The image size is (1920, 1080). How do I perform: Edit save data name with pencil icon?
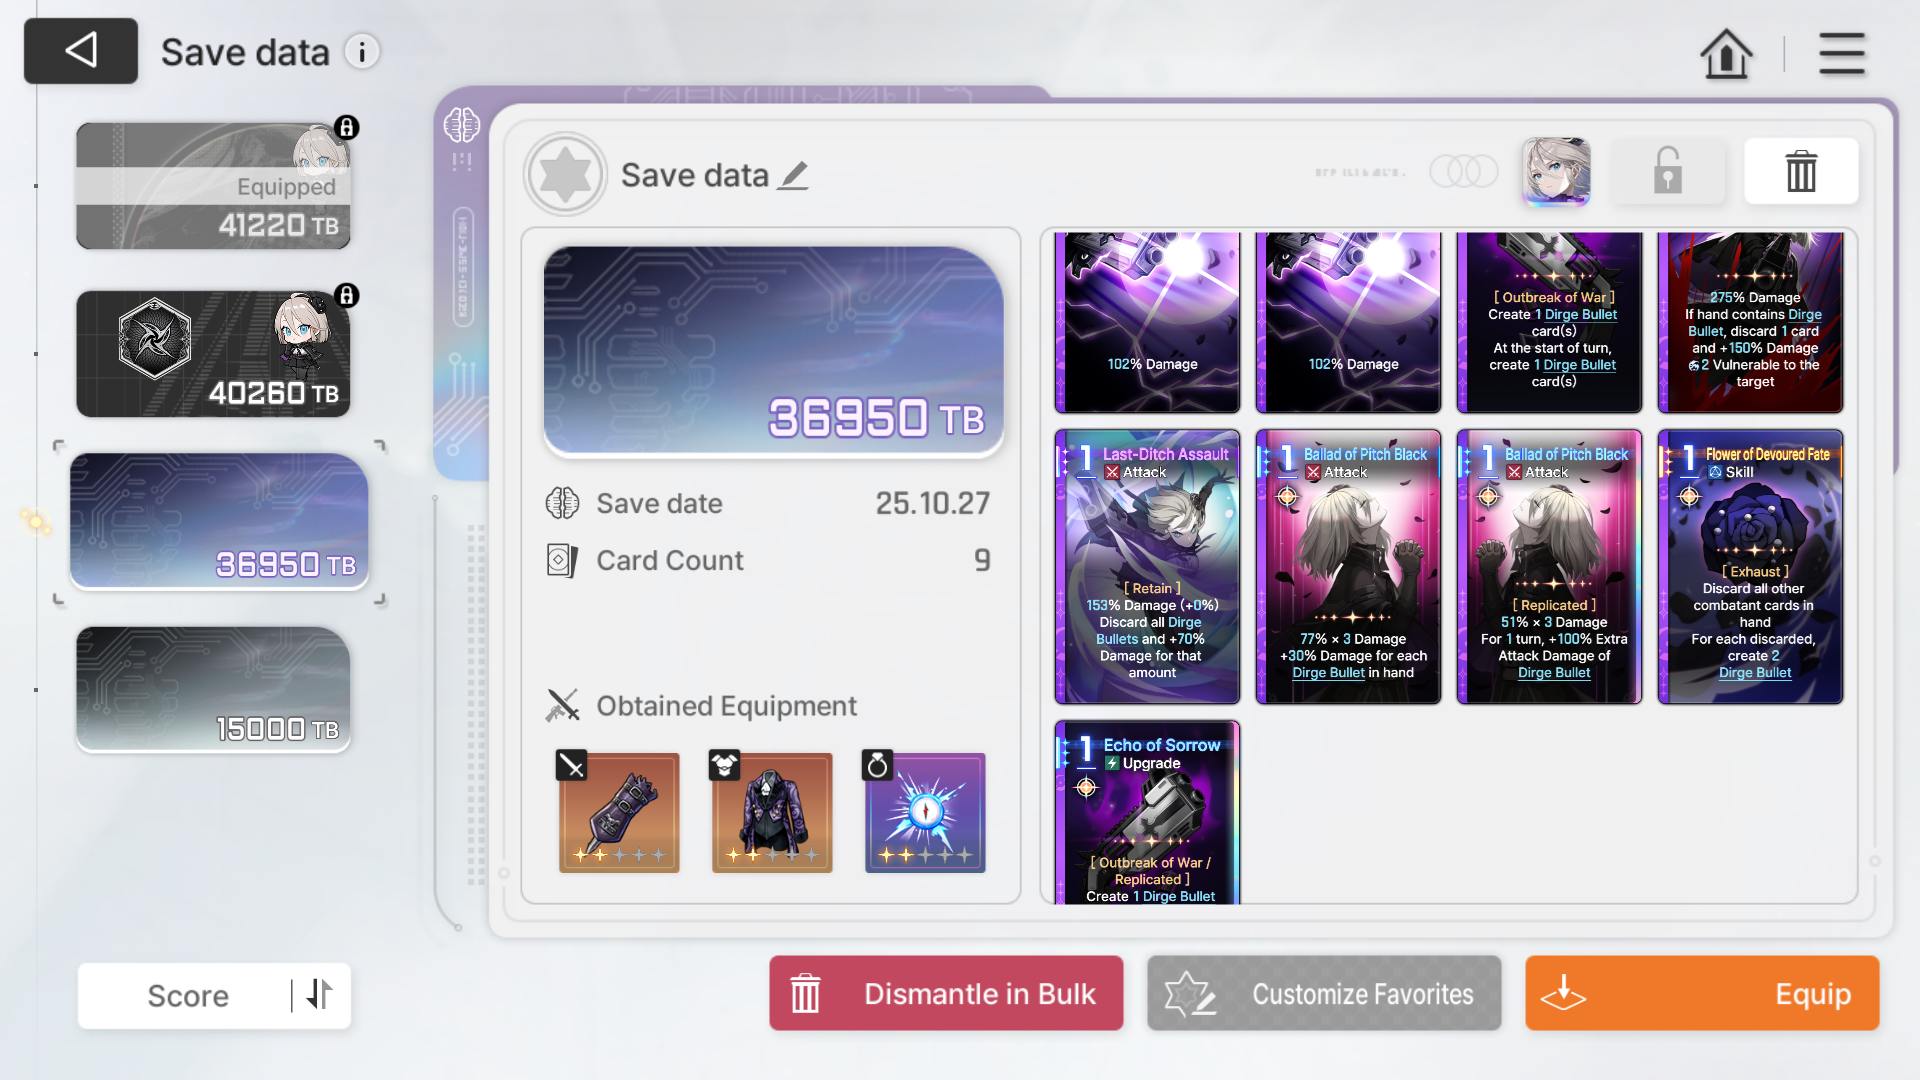[x=794, y=176]
